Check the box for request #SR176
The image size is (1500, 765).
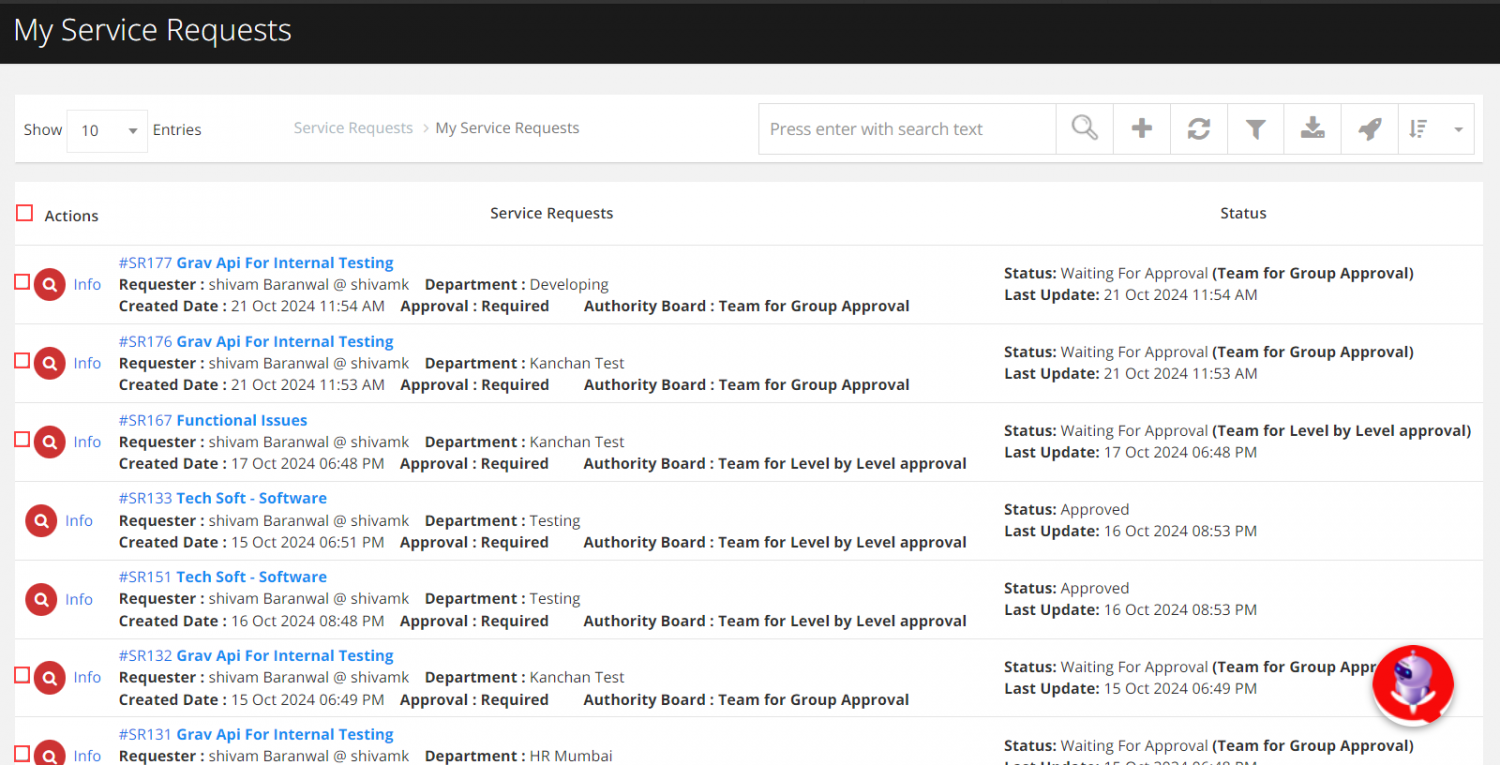tap(22, 361)
